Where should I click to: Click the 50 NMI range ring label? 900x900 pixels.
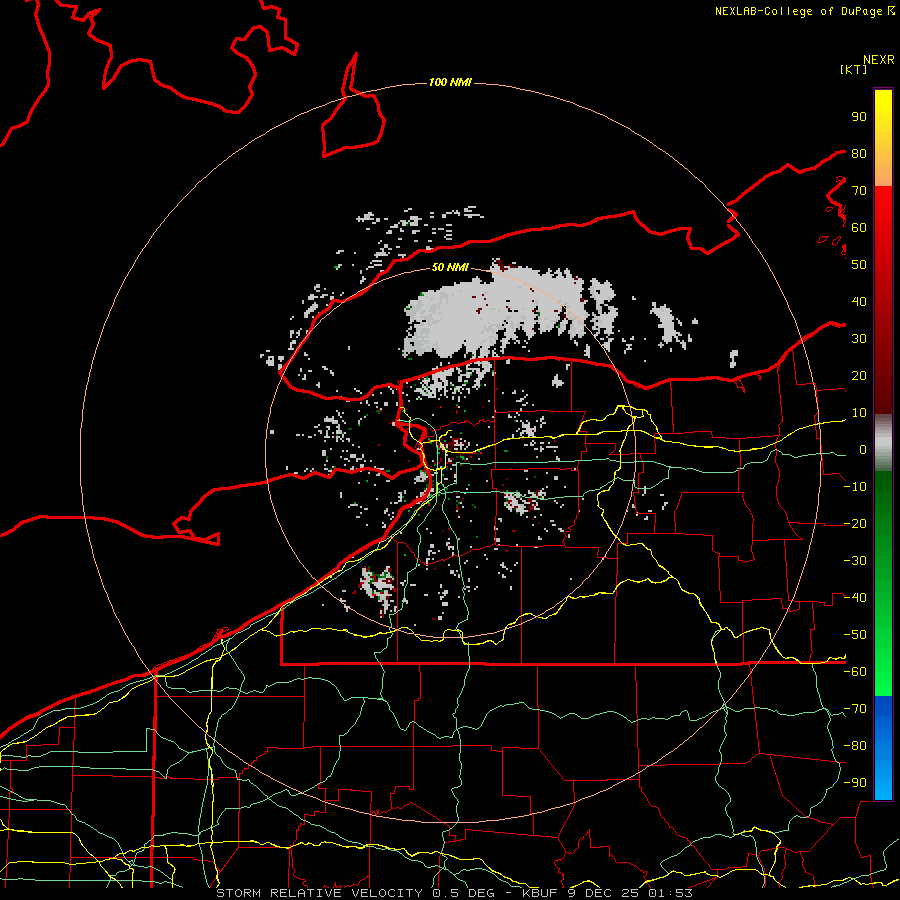[450, 267]
